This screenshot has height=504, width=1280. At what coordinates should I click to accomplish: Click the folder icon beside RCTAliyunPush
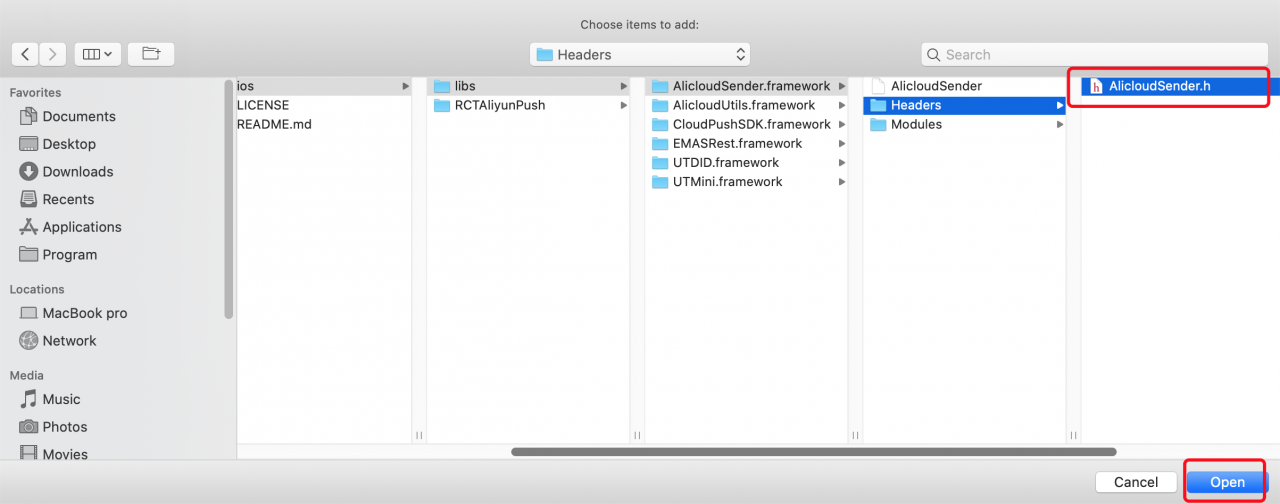(442, 105)
